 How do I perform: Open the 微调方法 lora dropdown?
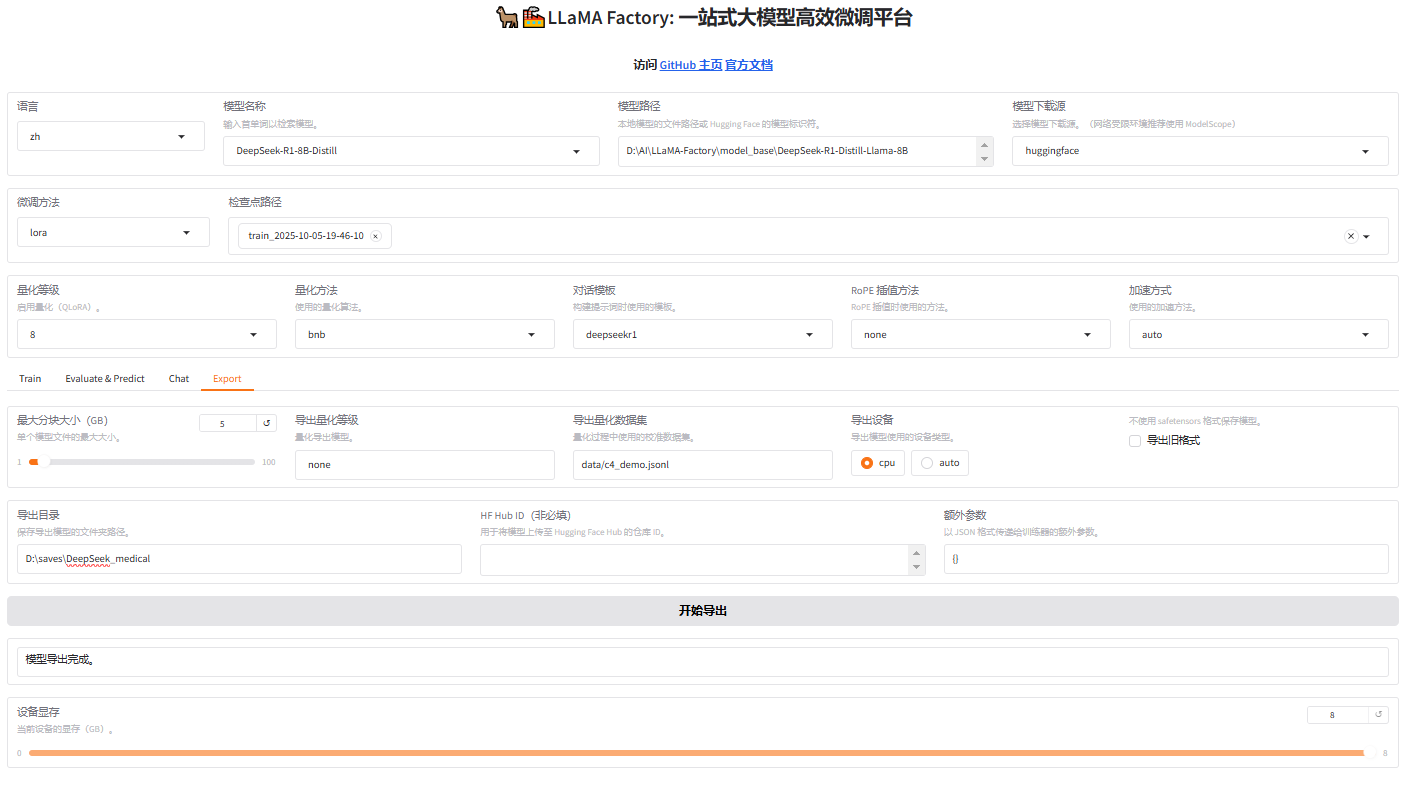coord(113,232)
